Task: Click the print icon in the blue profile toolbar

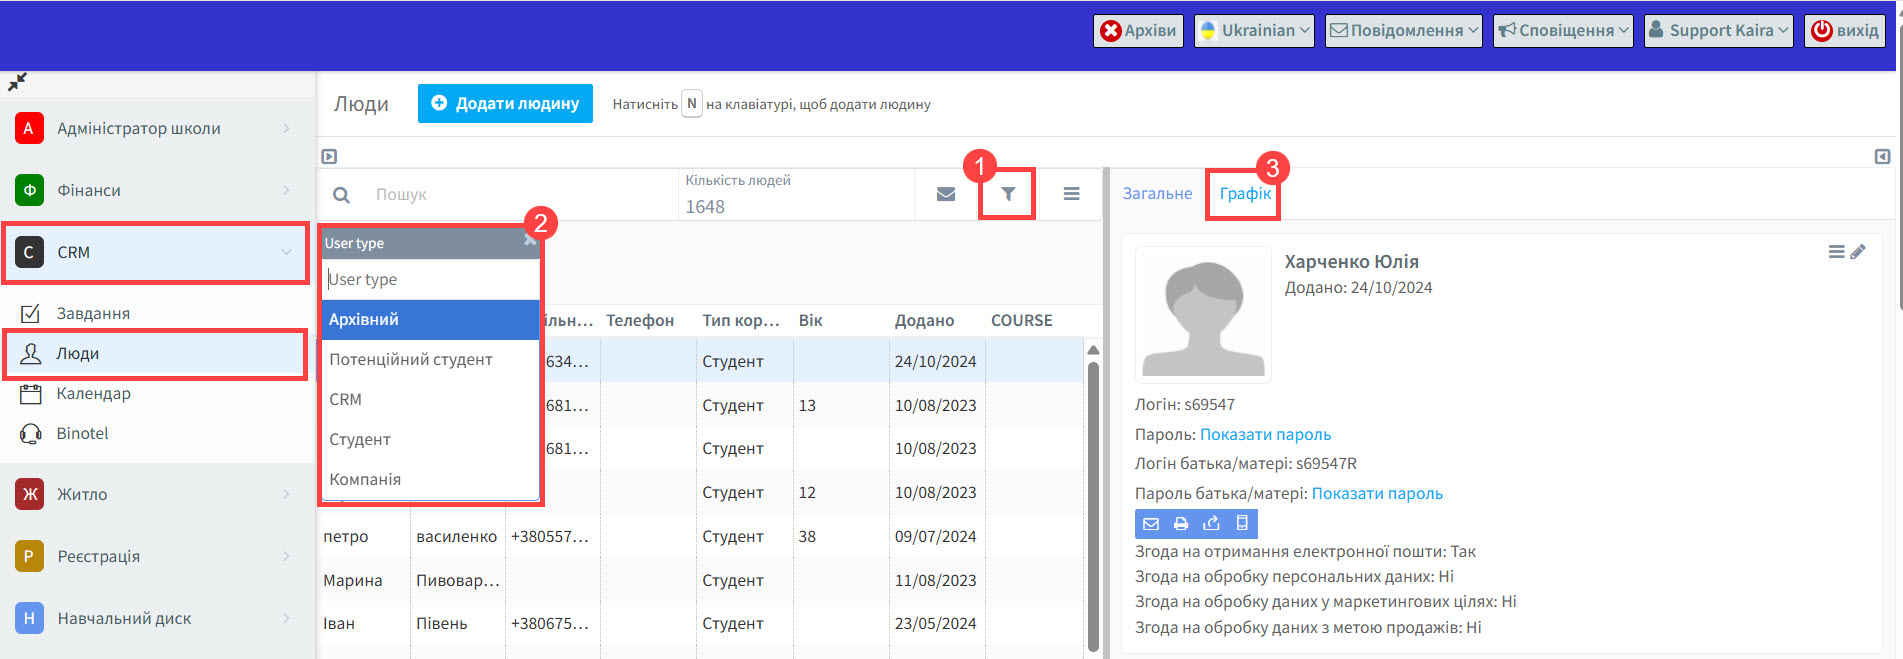Action: pos(1181,523)
